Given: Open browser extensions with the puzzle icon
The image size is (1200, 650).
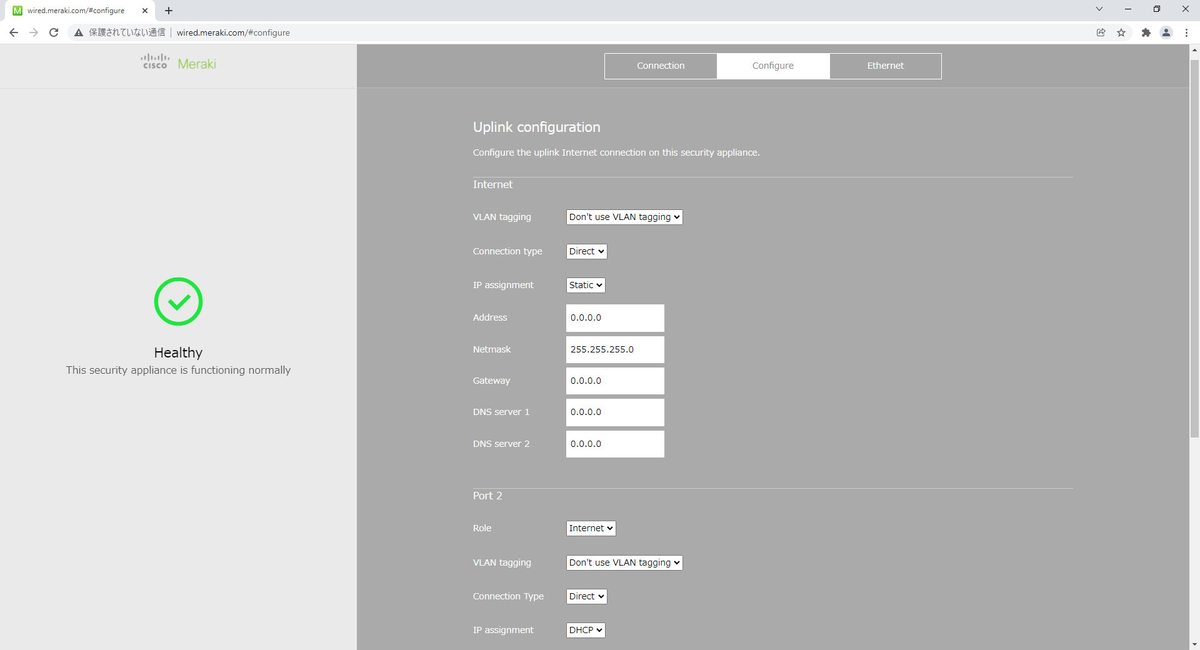Looking at the screenshot, I should [x=1145, y=32].
